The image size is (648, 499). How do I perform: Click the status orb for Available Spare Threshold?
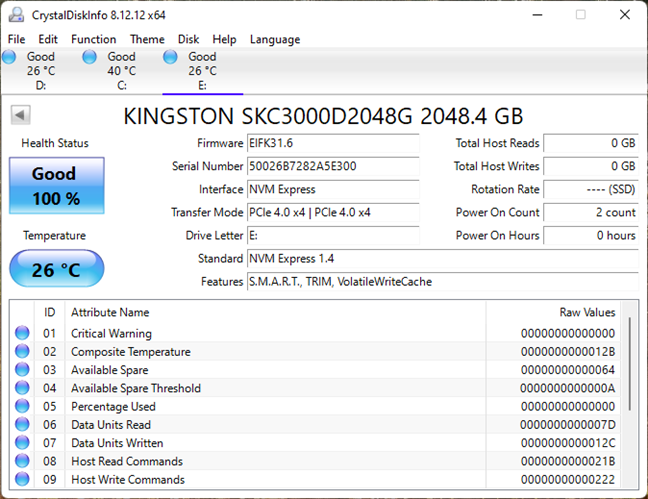point(22,387)
